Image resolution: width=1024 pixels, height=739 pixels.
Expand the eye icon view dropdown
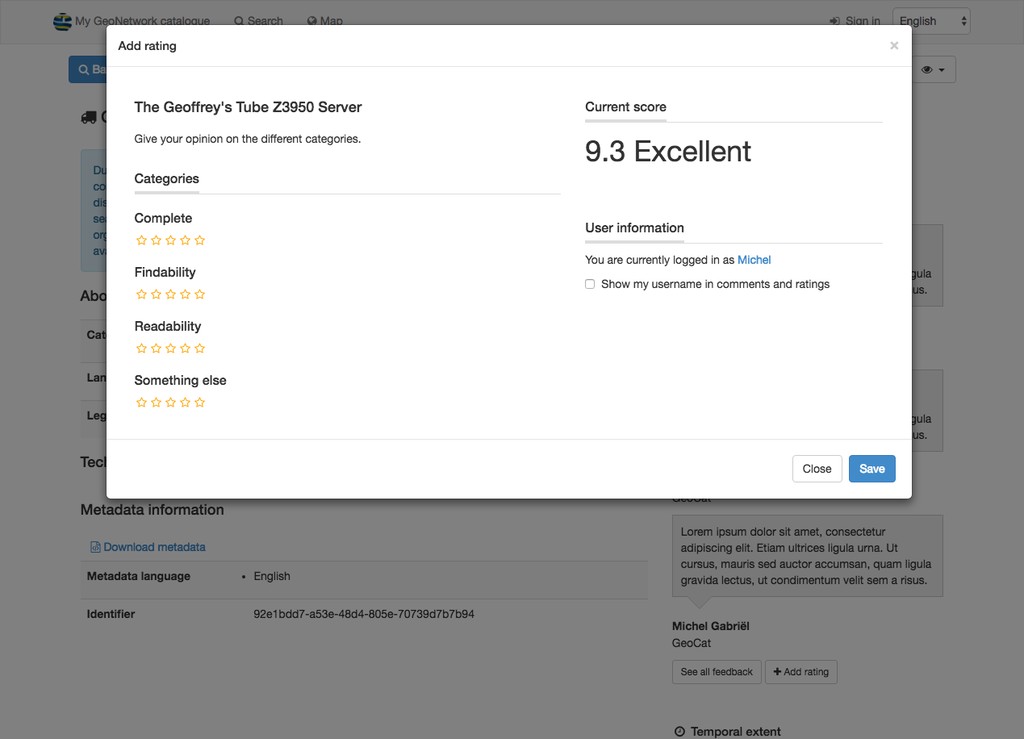tap(933, 70)
